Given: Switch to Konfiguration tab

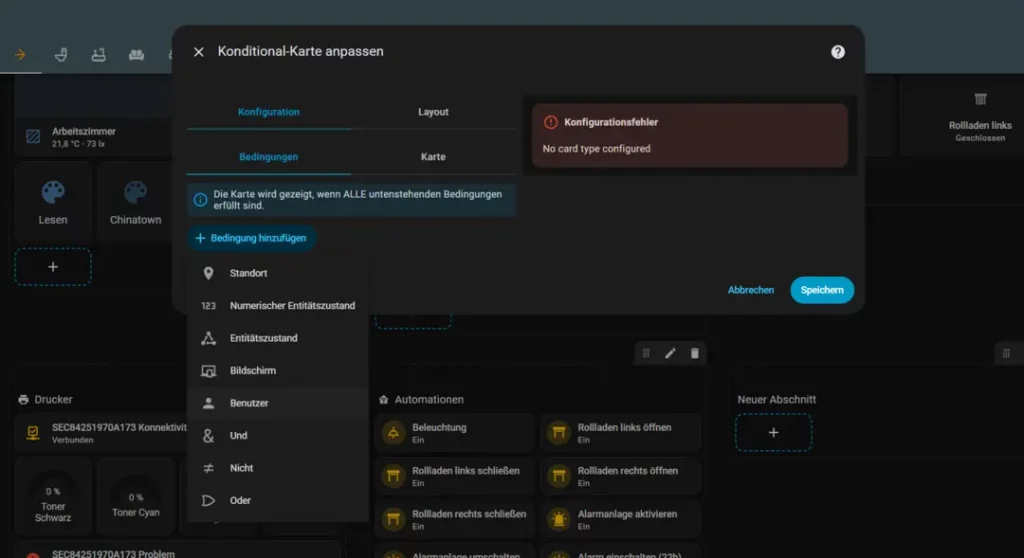Looking at the screenshot, I should (x=268, y=112).
